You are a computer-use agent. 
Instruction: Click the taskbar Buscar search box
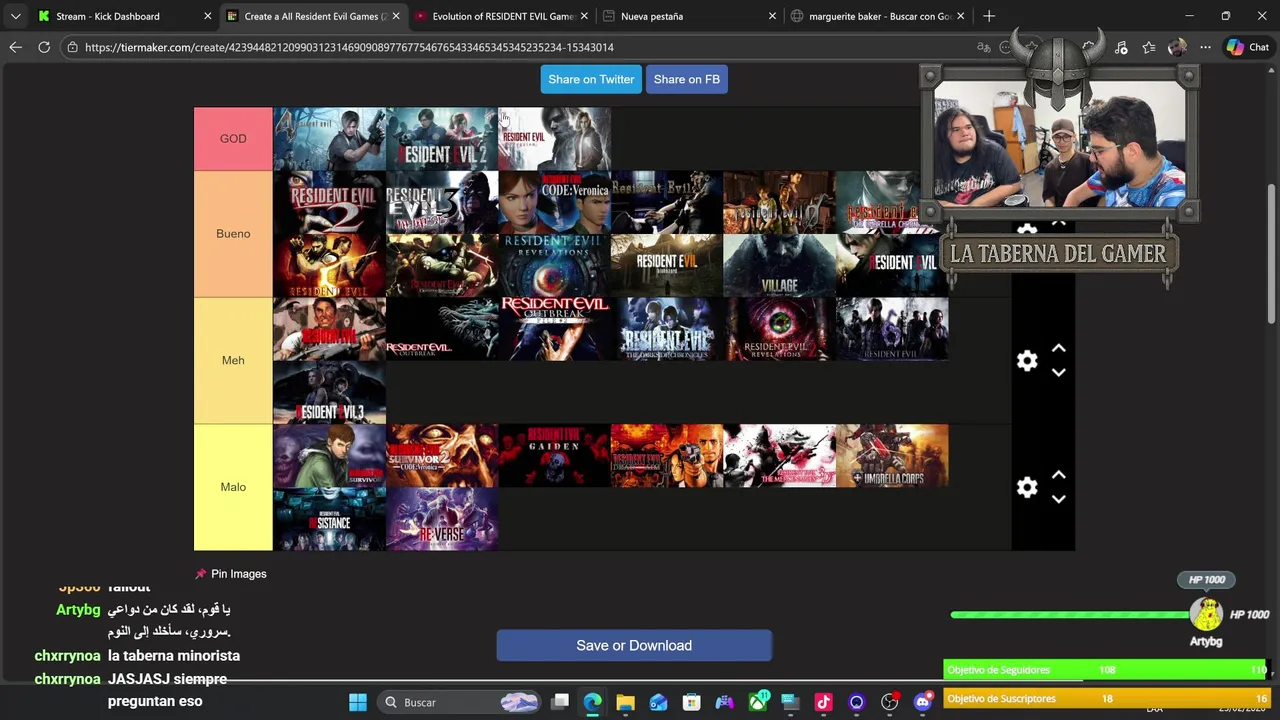pos(462,702)
